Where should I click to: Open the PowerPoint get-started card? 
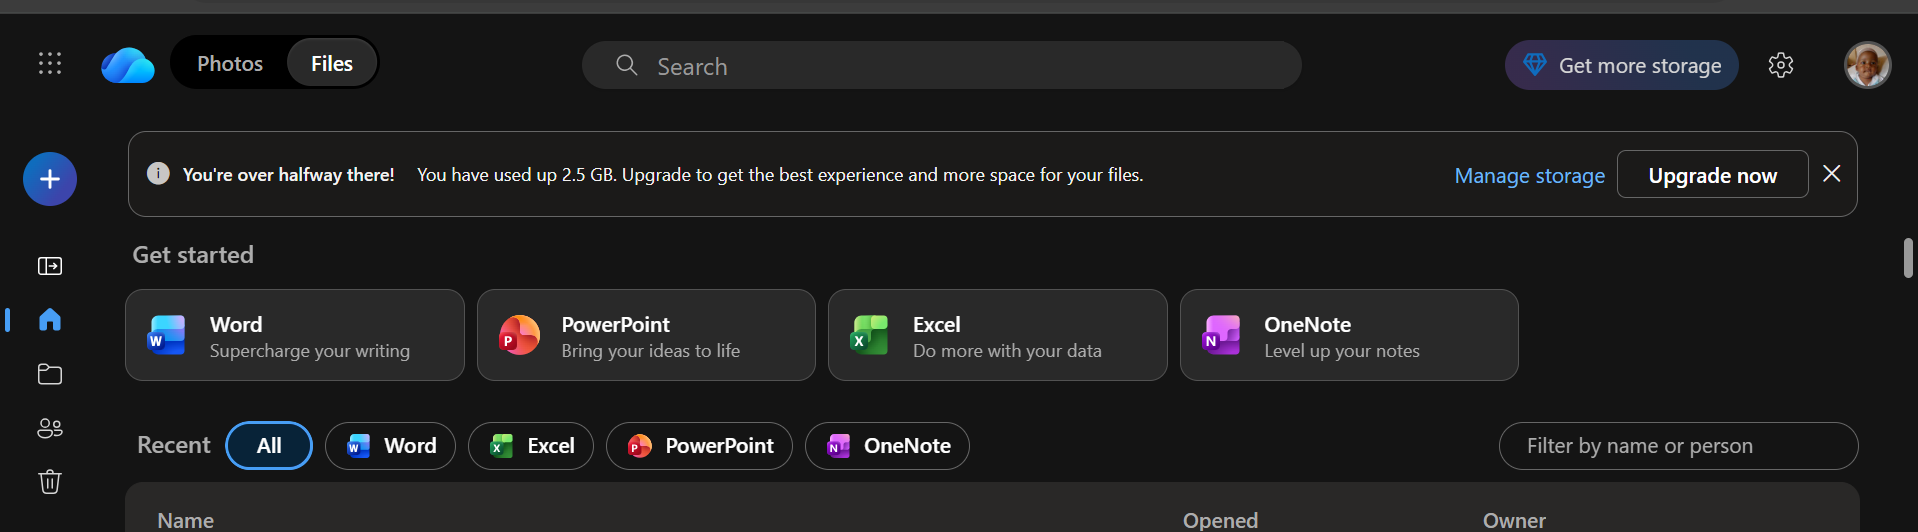coord(646,335)
